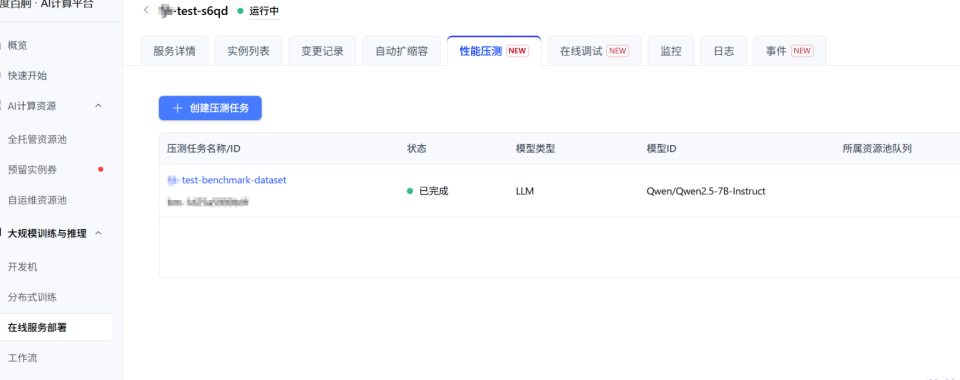Open the 事件 tab
Screen dimensions: 960x380
click(x=789, y=51)
